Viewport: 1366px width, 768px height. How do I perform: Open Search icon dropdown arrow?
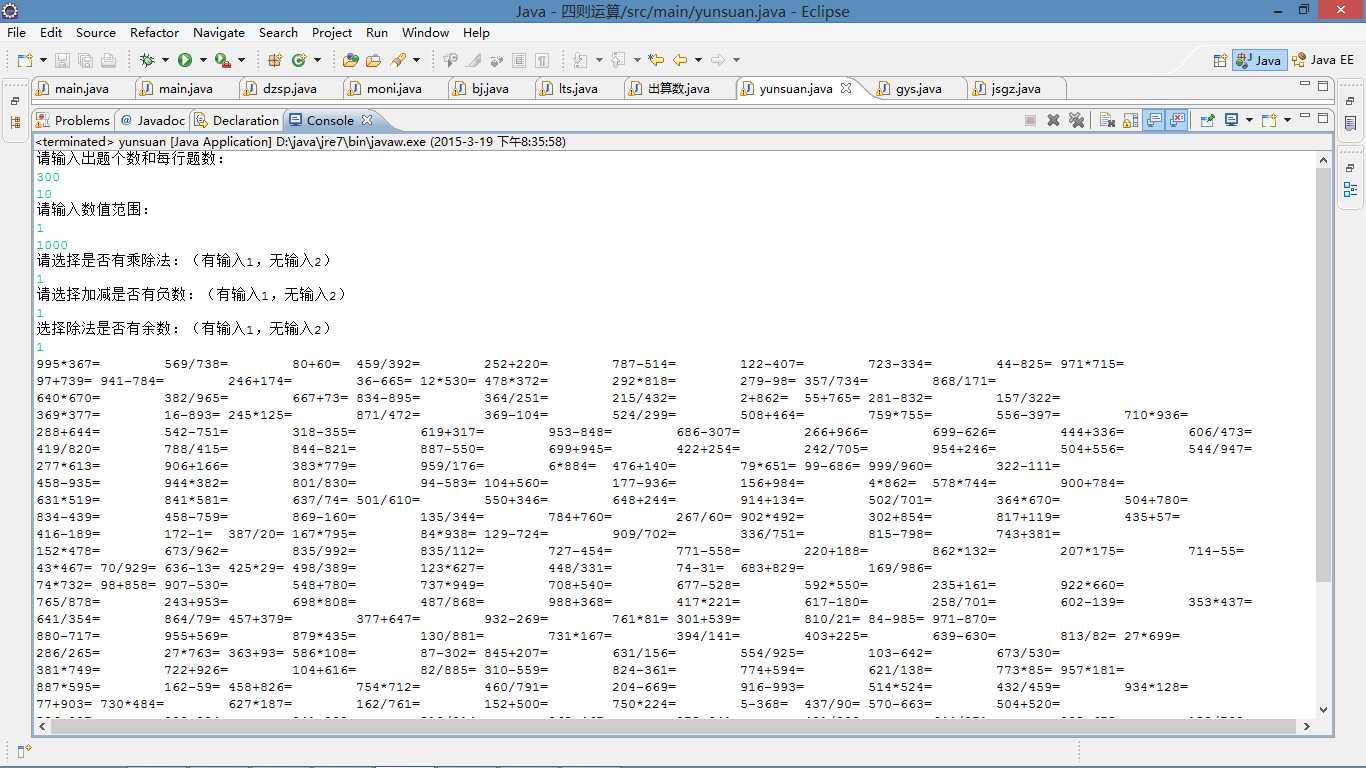(x=415, y=60)
